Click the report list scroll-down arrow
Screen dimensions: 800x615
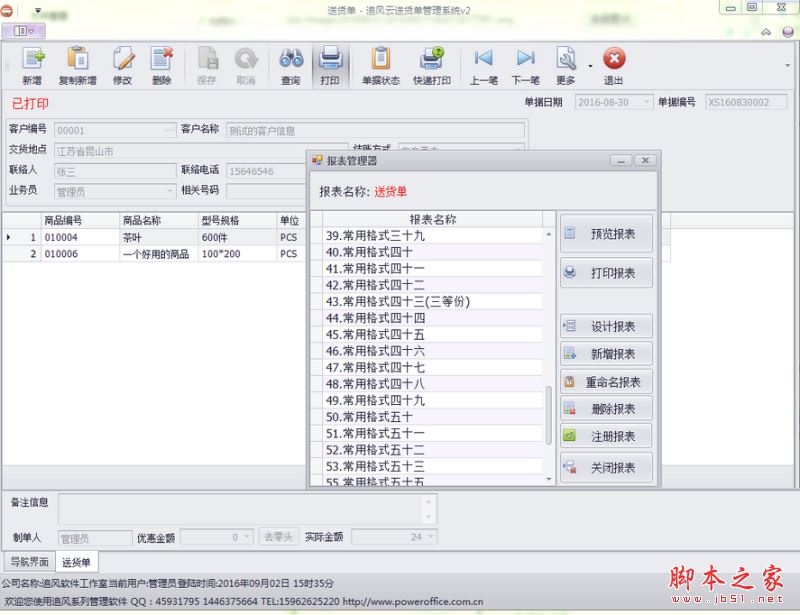[549, 479]
